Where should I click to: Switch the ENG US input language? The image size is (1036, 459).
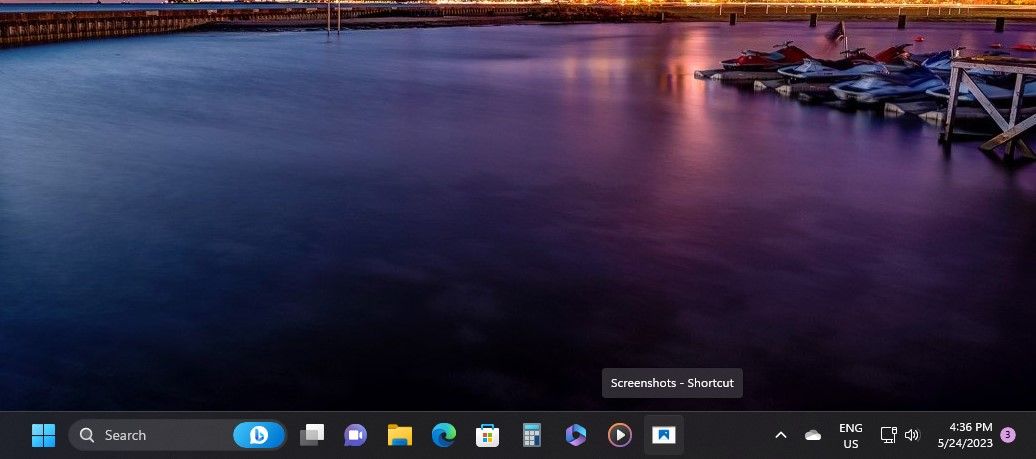850,436
